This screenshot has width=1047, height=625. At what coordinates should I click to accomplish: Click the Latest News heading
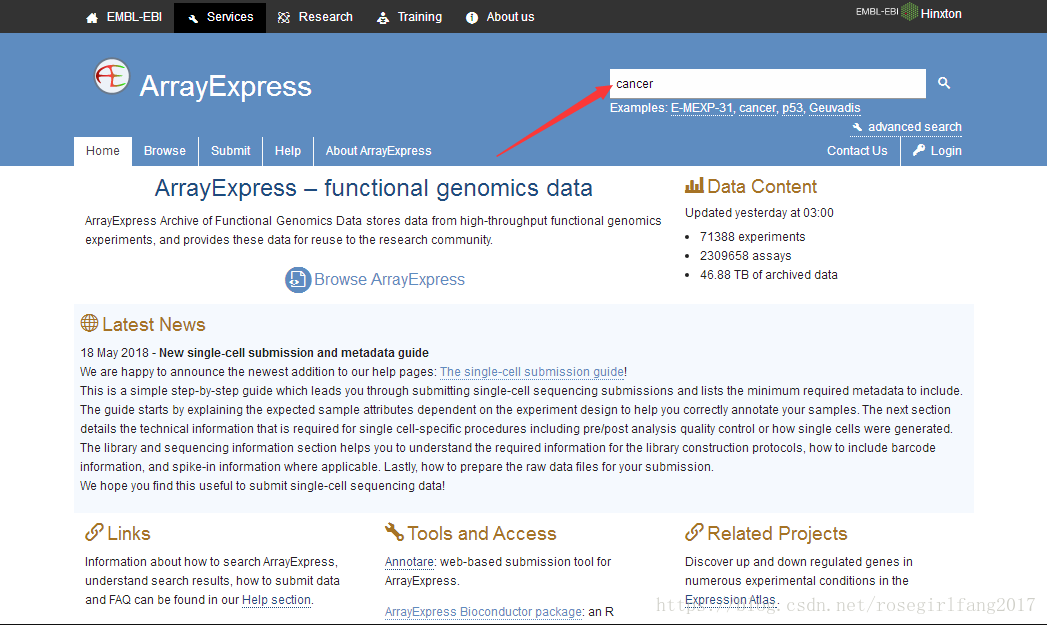click(154, 325)
